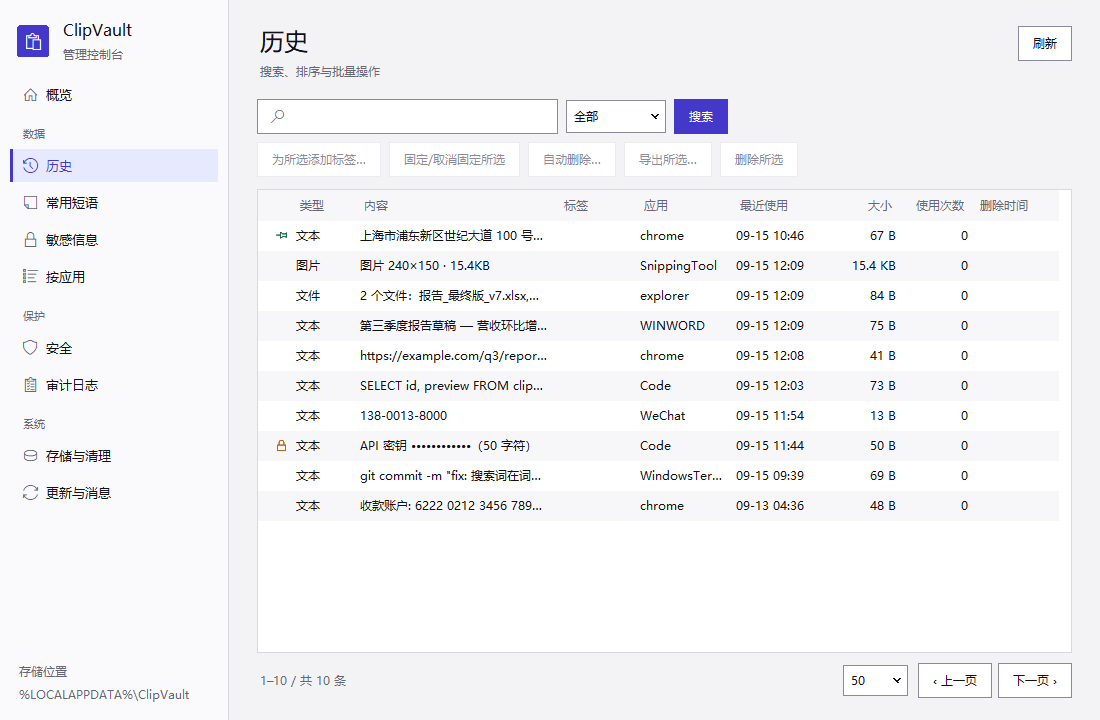Click the ClipVault clipboard logo icon

click(x=33, y=41)
